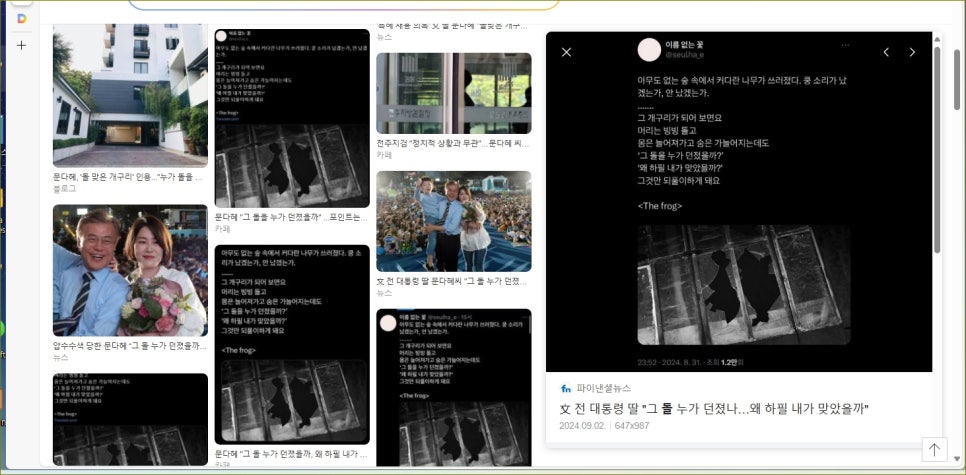Open bottom tweet thumbnail in third column
The height and width of the screenshot is (475, 966).
click(x=453, y=388)
